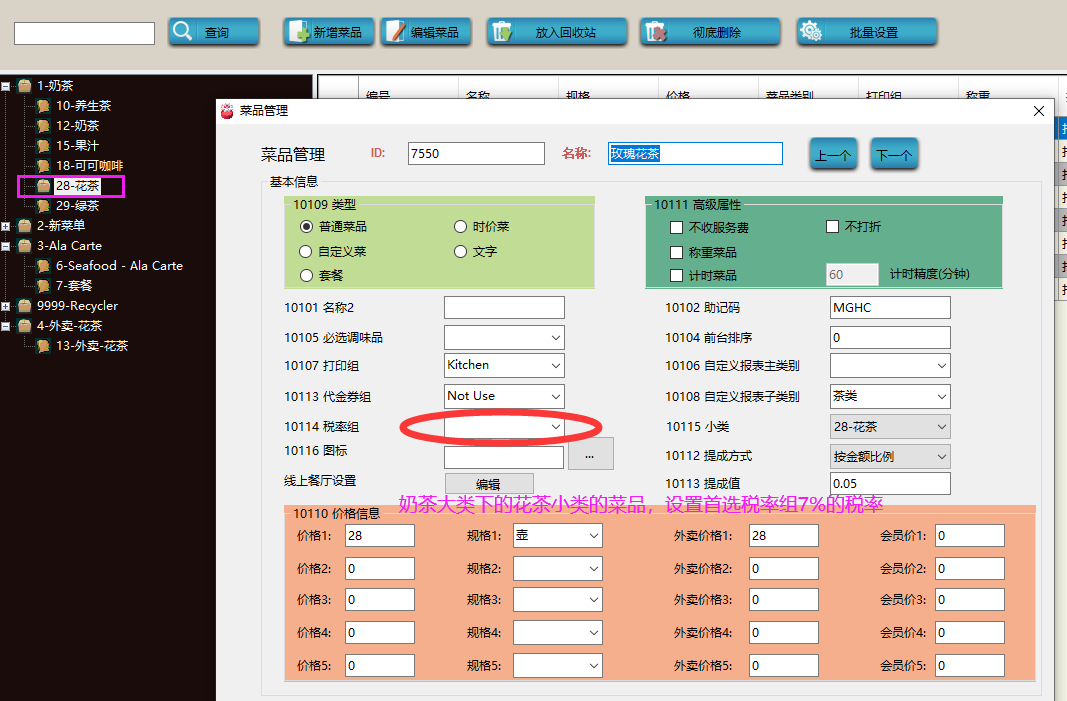The width and height of the screenshot is (1067, 701).
Task: Collapse the 3-Ala Carte tree node
Action: pos(5,246)
